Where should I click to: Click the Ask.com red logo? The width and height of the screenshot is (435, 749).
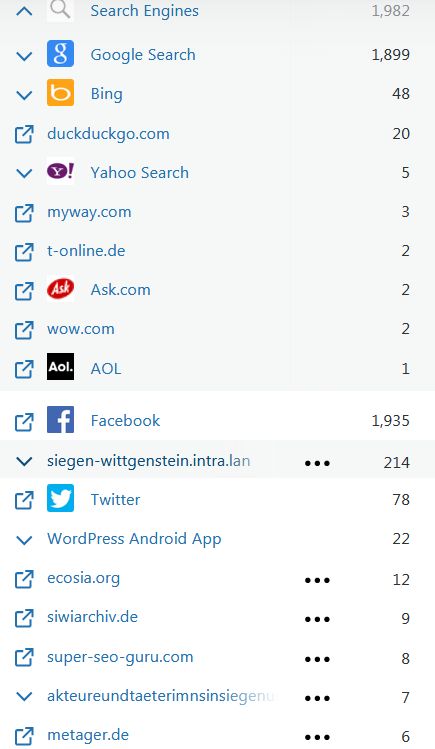60,289
